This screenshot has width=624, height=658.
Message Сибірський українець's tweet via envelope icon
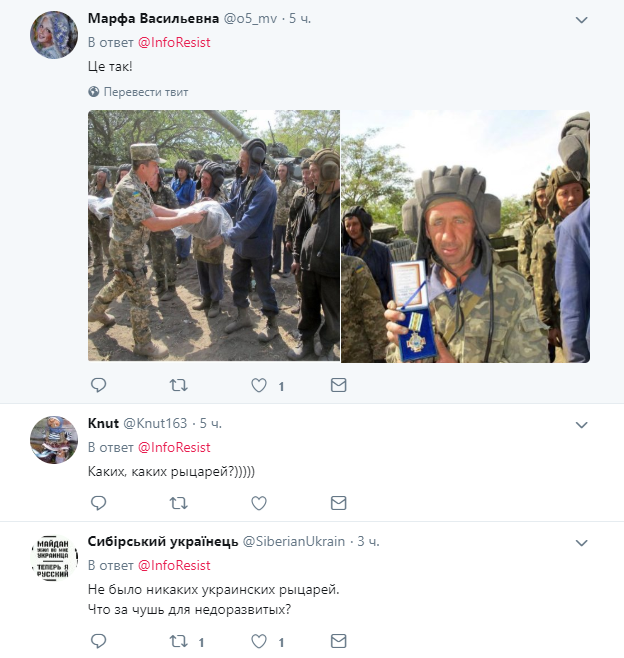tap(338, 641)
